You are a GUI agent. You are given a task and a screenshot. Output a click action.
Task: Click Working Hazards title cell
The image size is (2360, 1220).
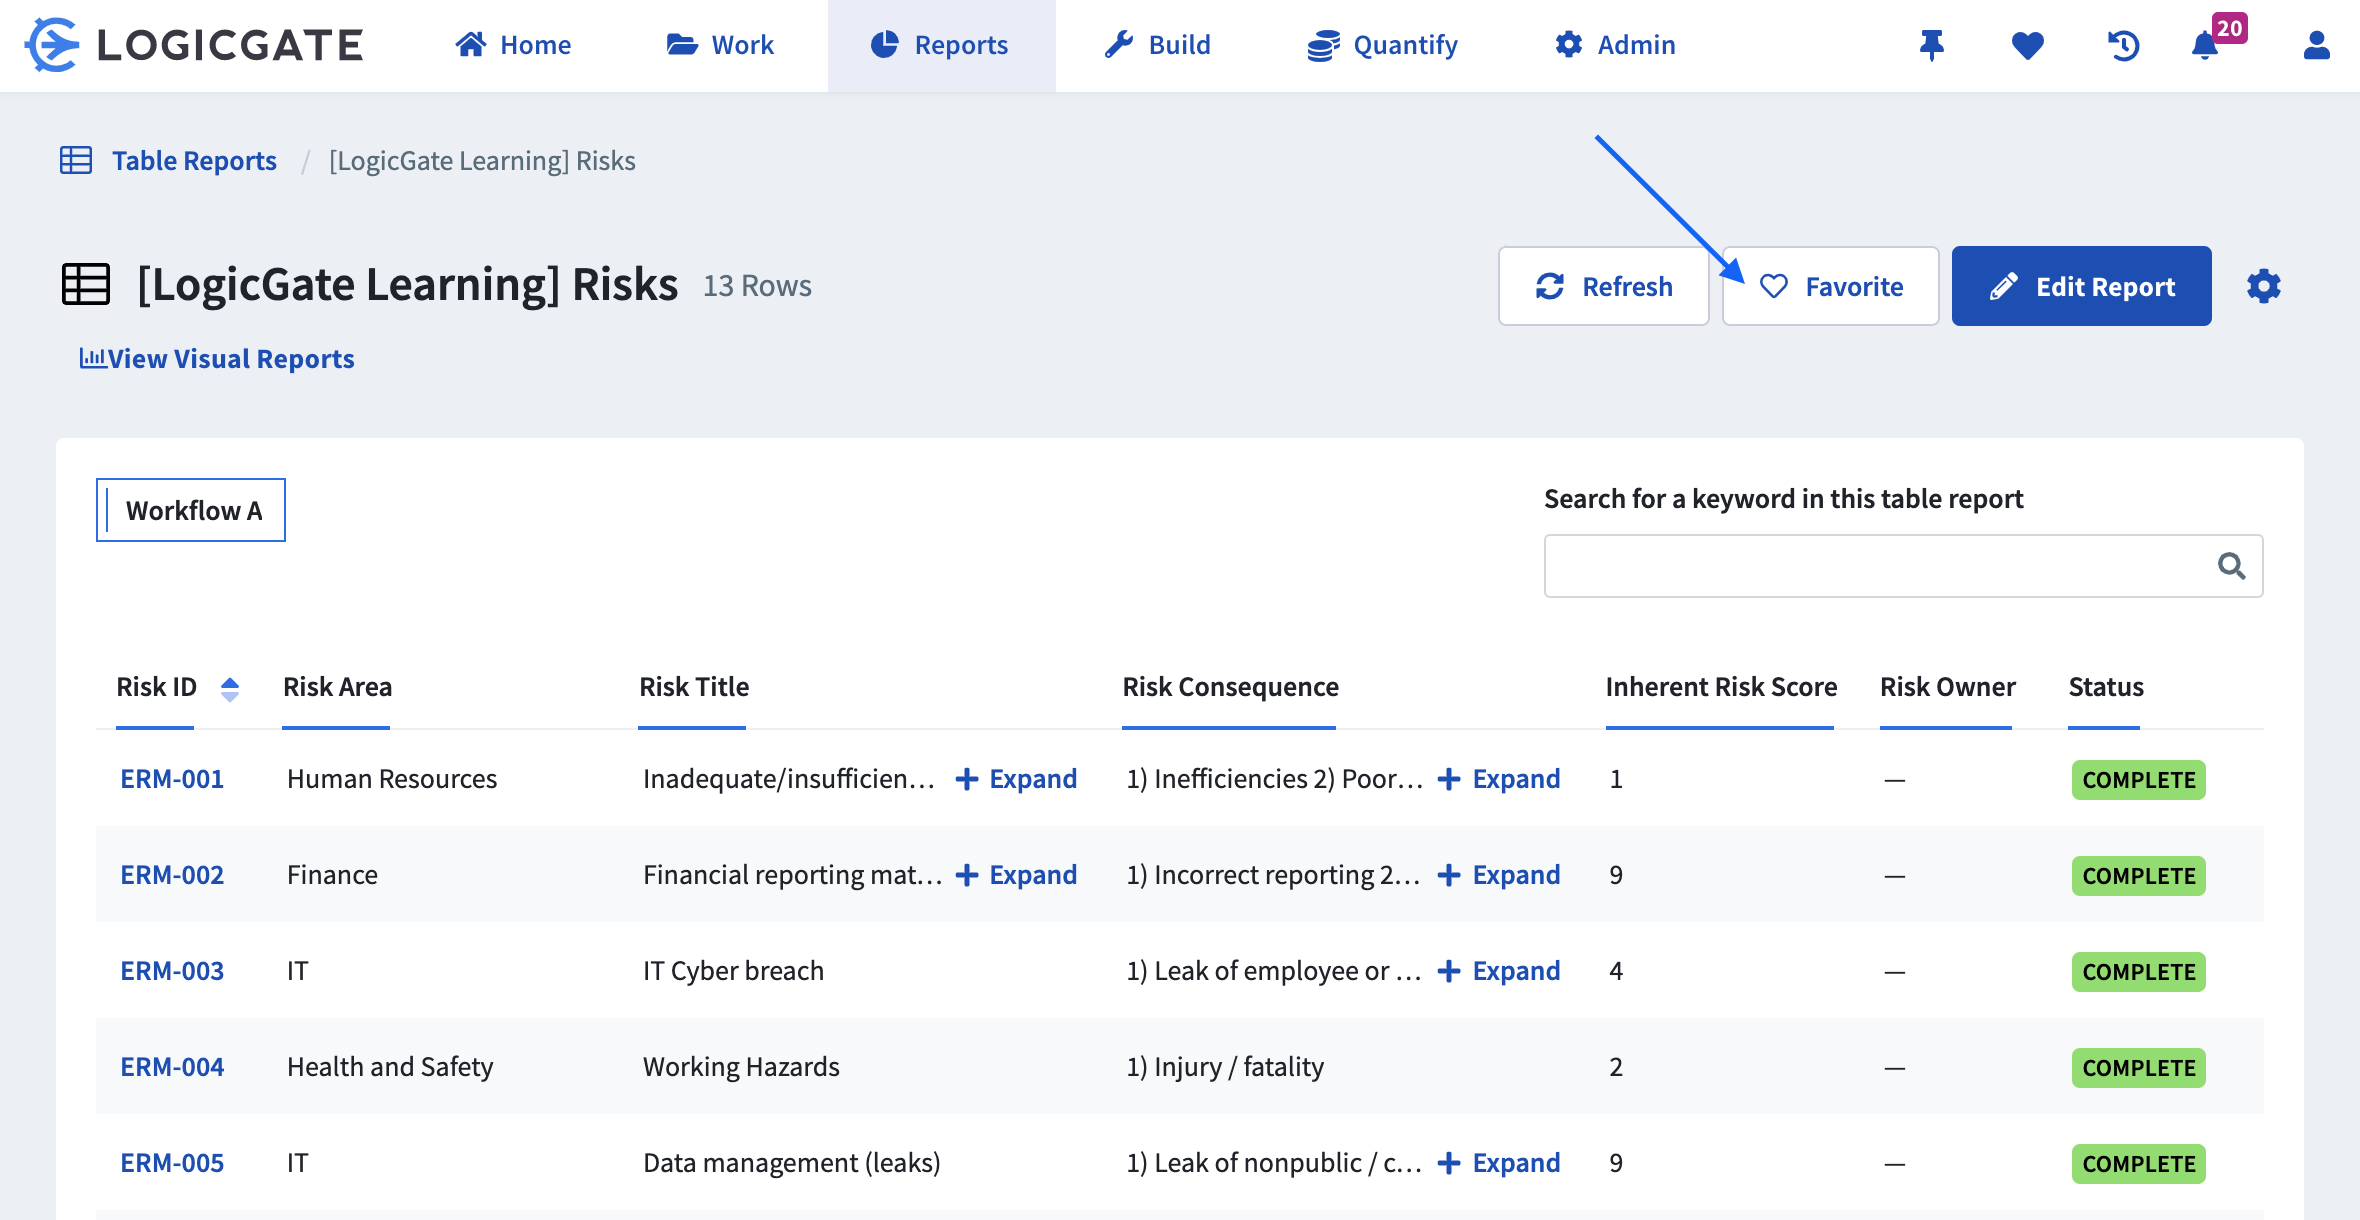pos(741,1067)
